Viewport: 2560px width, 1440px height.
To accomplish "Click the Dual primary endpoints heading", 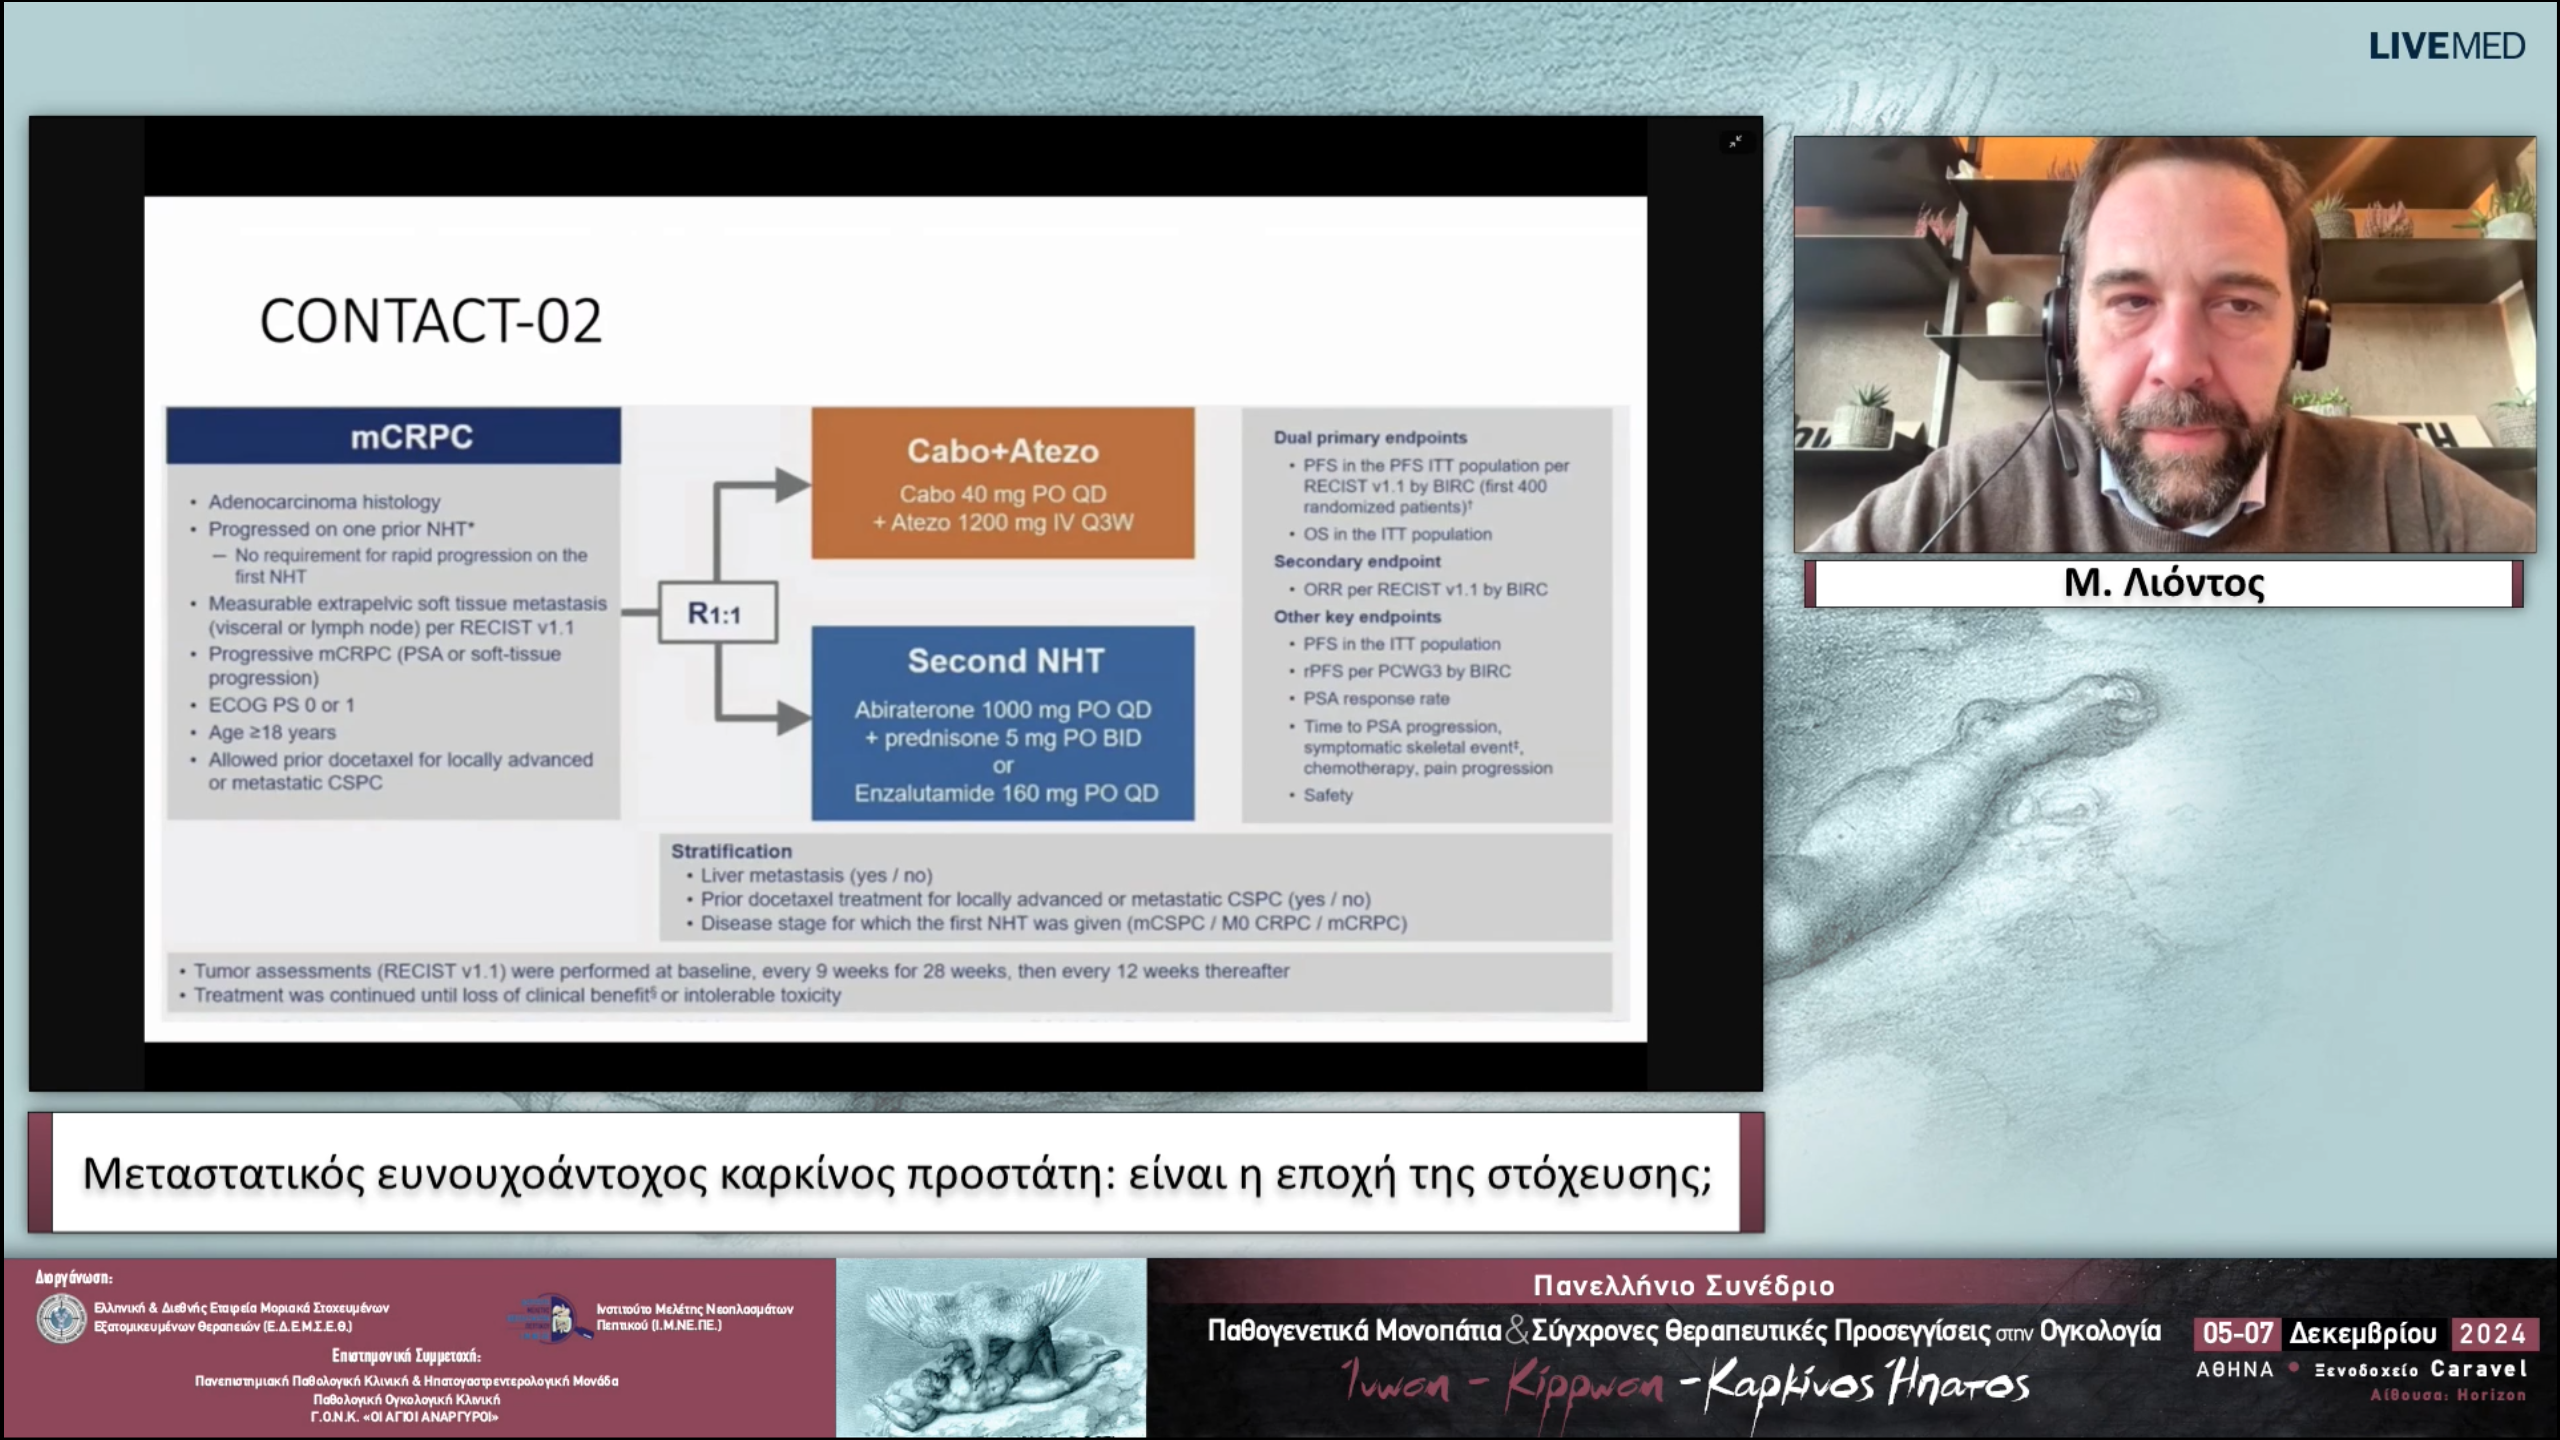I will [x=1370, y=438].
